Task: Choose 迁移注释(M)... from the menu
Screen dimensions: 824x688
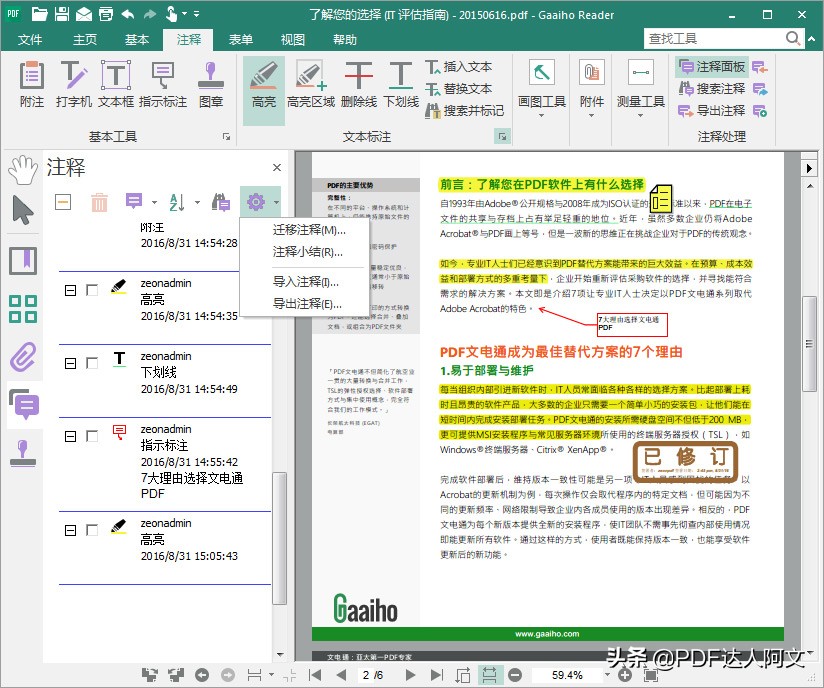Action: click(309, 230)
